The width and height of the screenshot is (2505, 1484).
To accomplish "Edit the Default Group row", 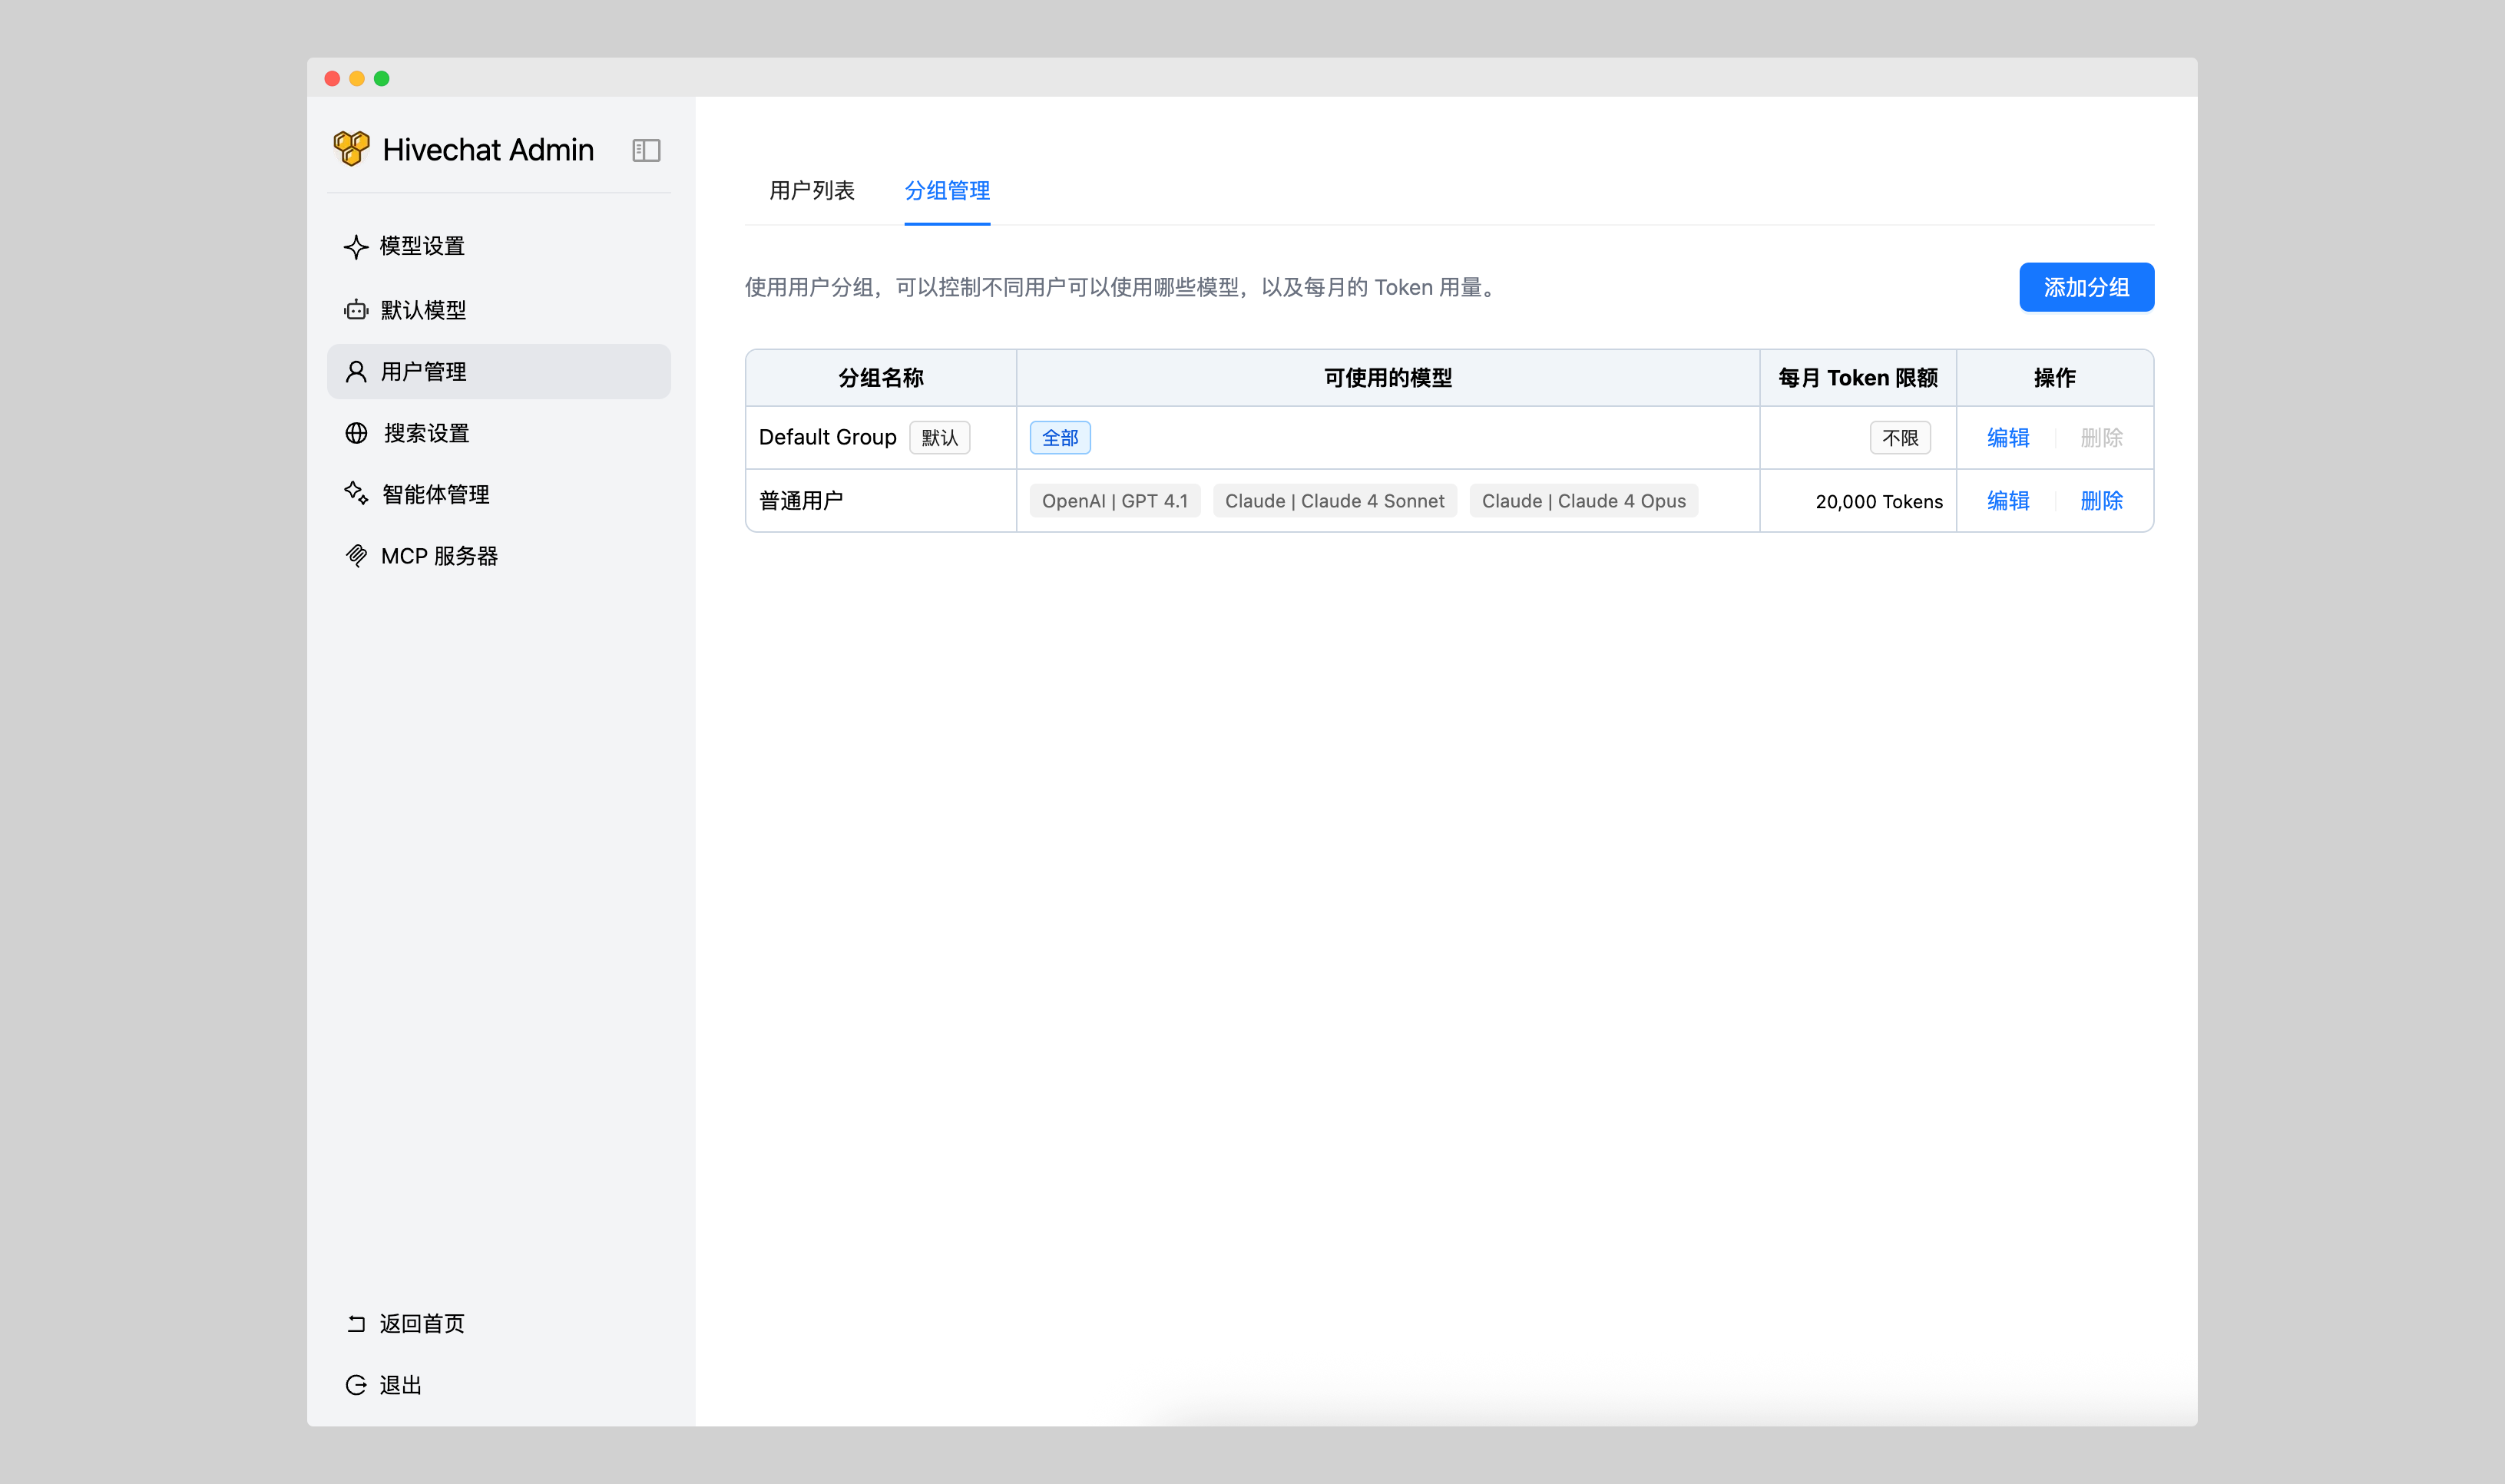I will 2008,438.
